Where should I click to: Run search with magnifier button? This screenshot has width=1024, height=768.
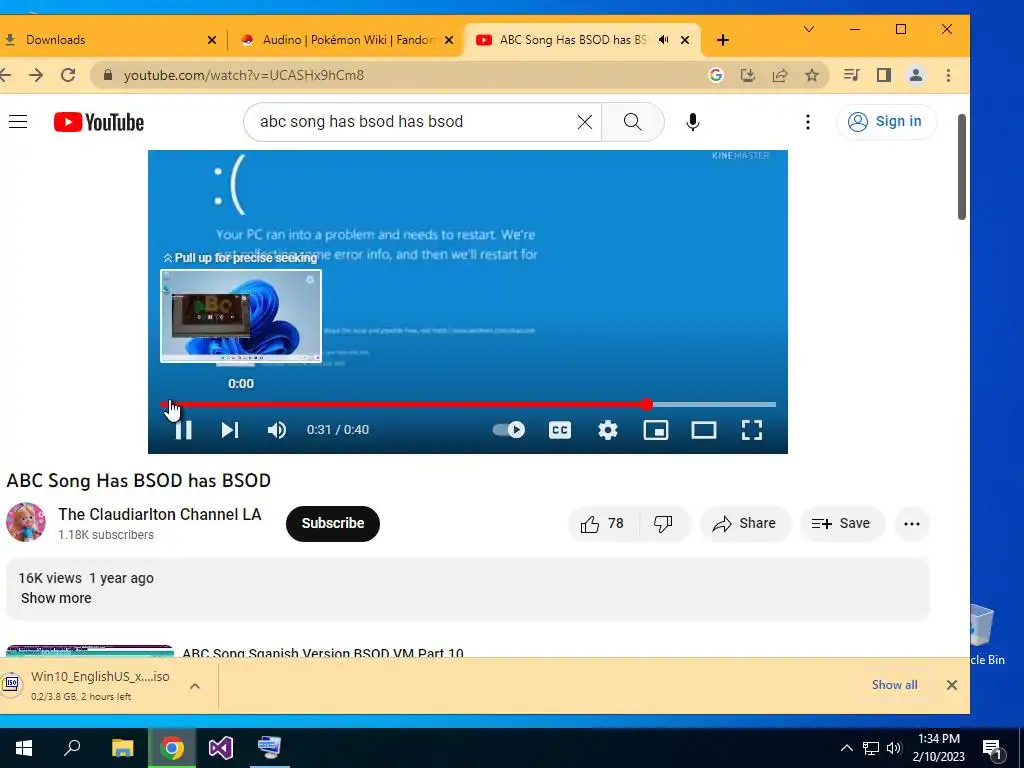pyautogui.click(x=632, y=122)
